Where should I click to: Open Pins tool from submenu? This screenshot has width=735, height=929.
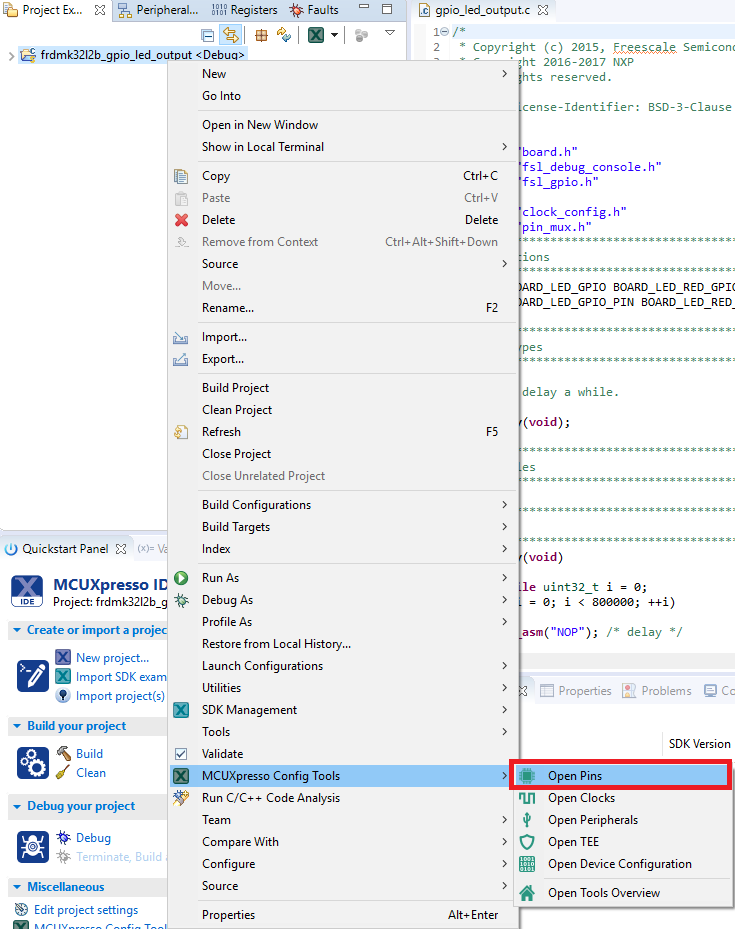click(574, 776)
